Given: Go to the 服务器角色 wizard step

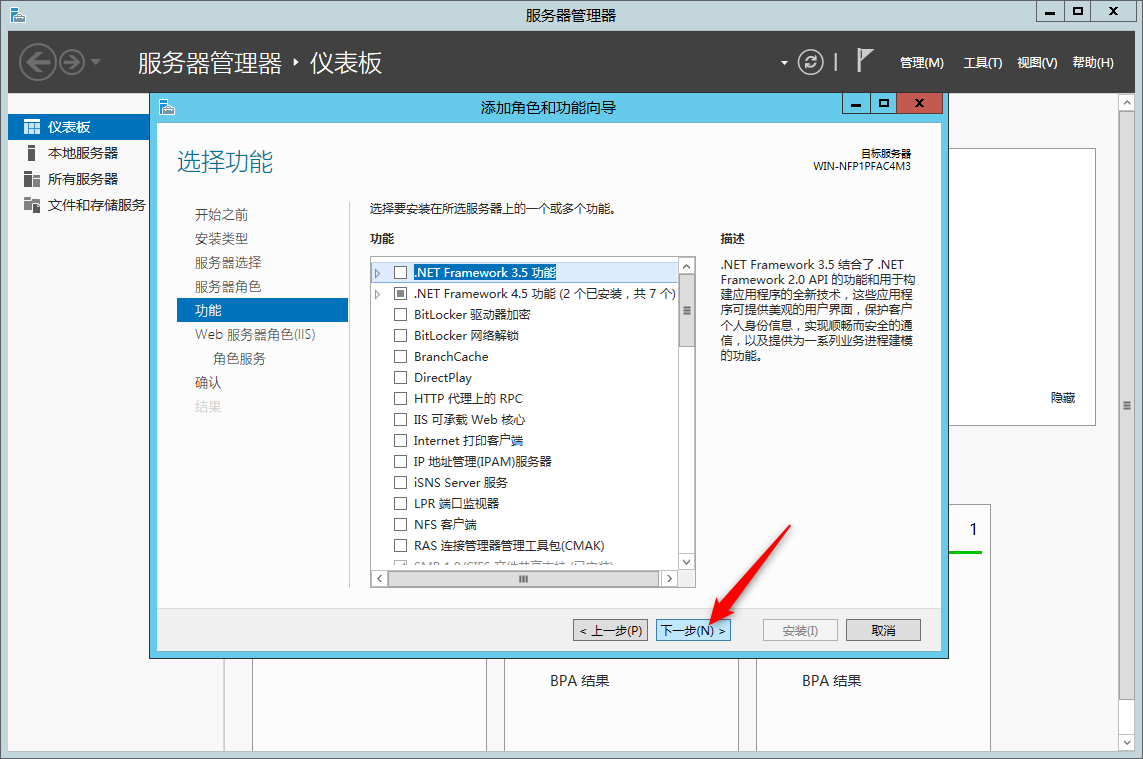Looking at the screenshot, I should [x=228, y=287].
